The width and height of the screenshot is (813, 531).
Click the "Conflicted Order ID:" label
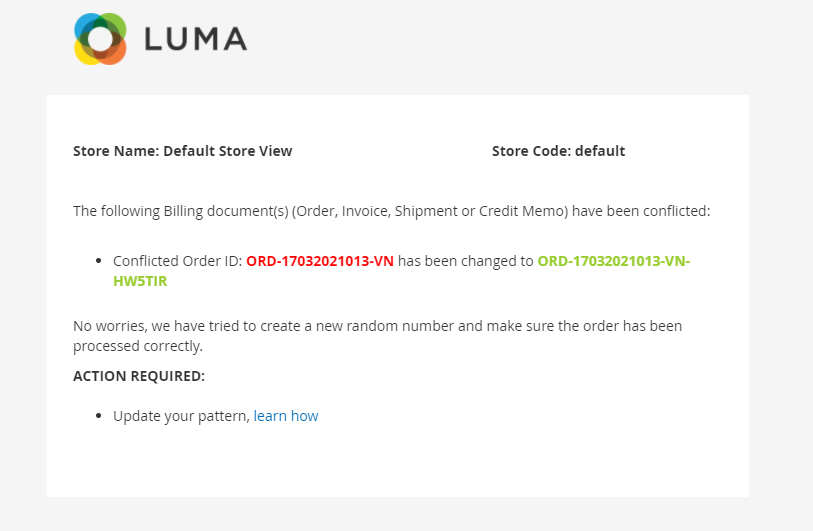[x=177, y=261]
